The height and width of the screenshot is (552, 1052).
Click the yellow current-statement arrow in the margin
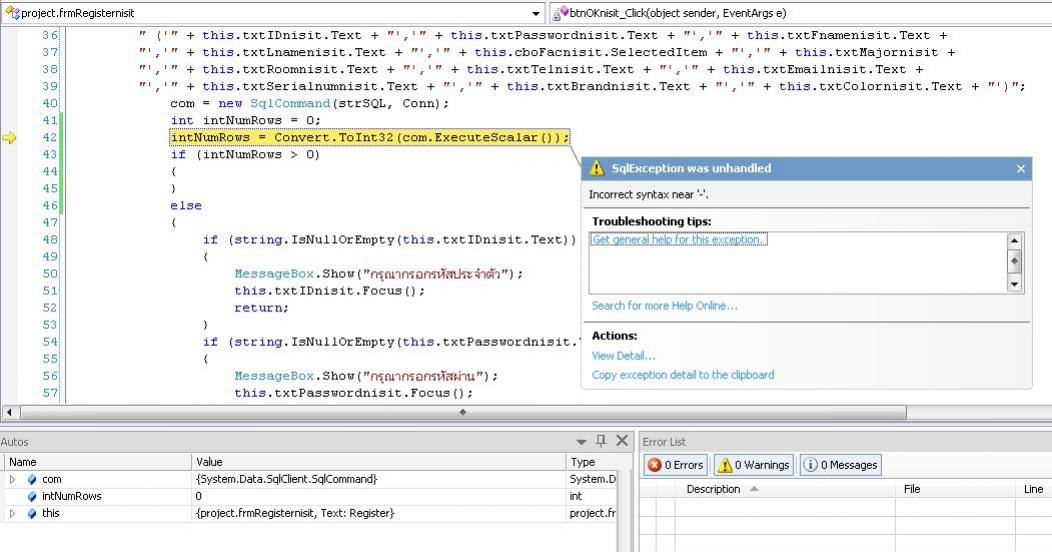tap(10, 138)
